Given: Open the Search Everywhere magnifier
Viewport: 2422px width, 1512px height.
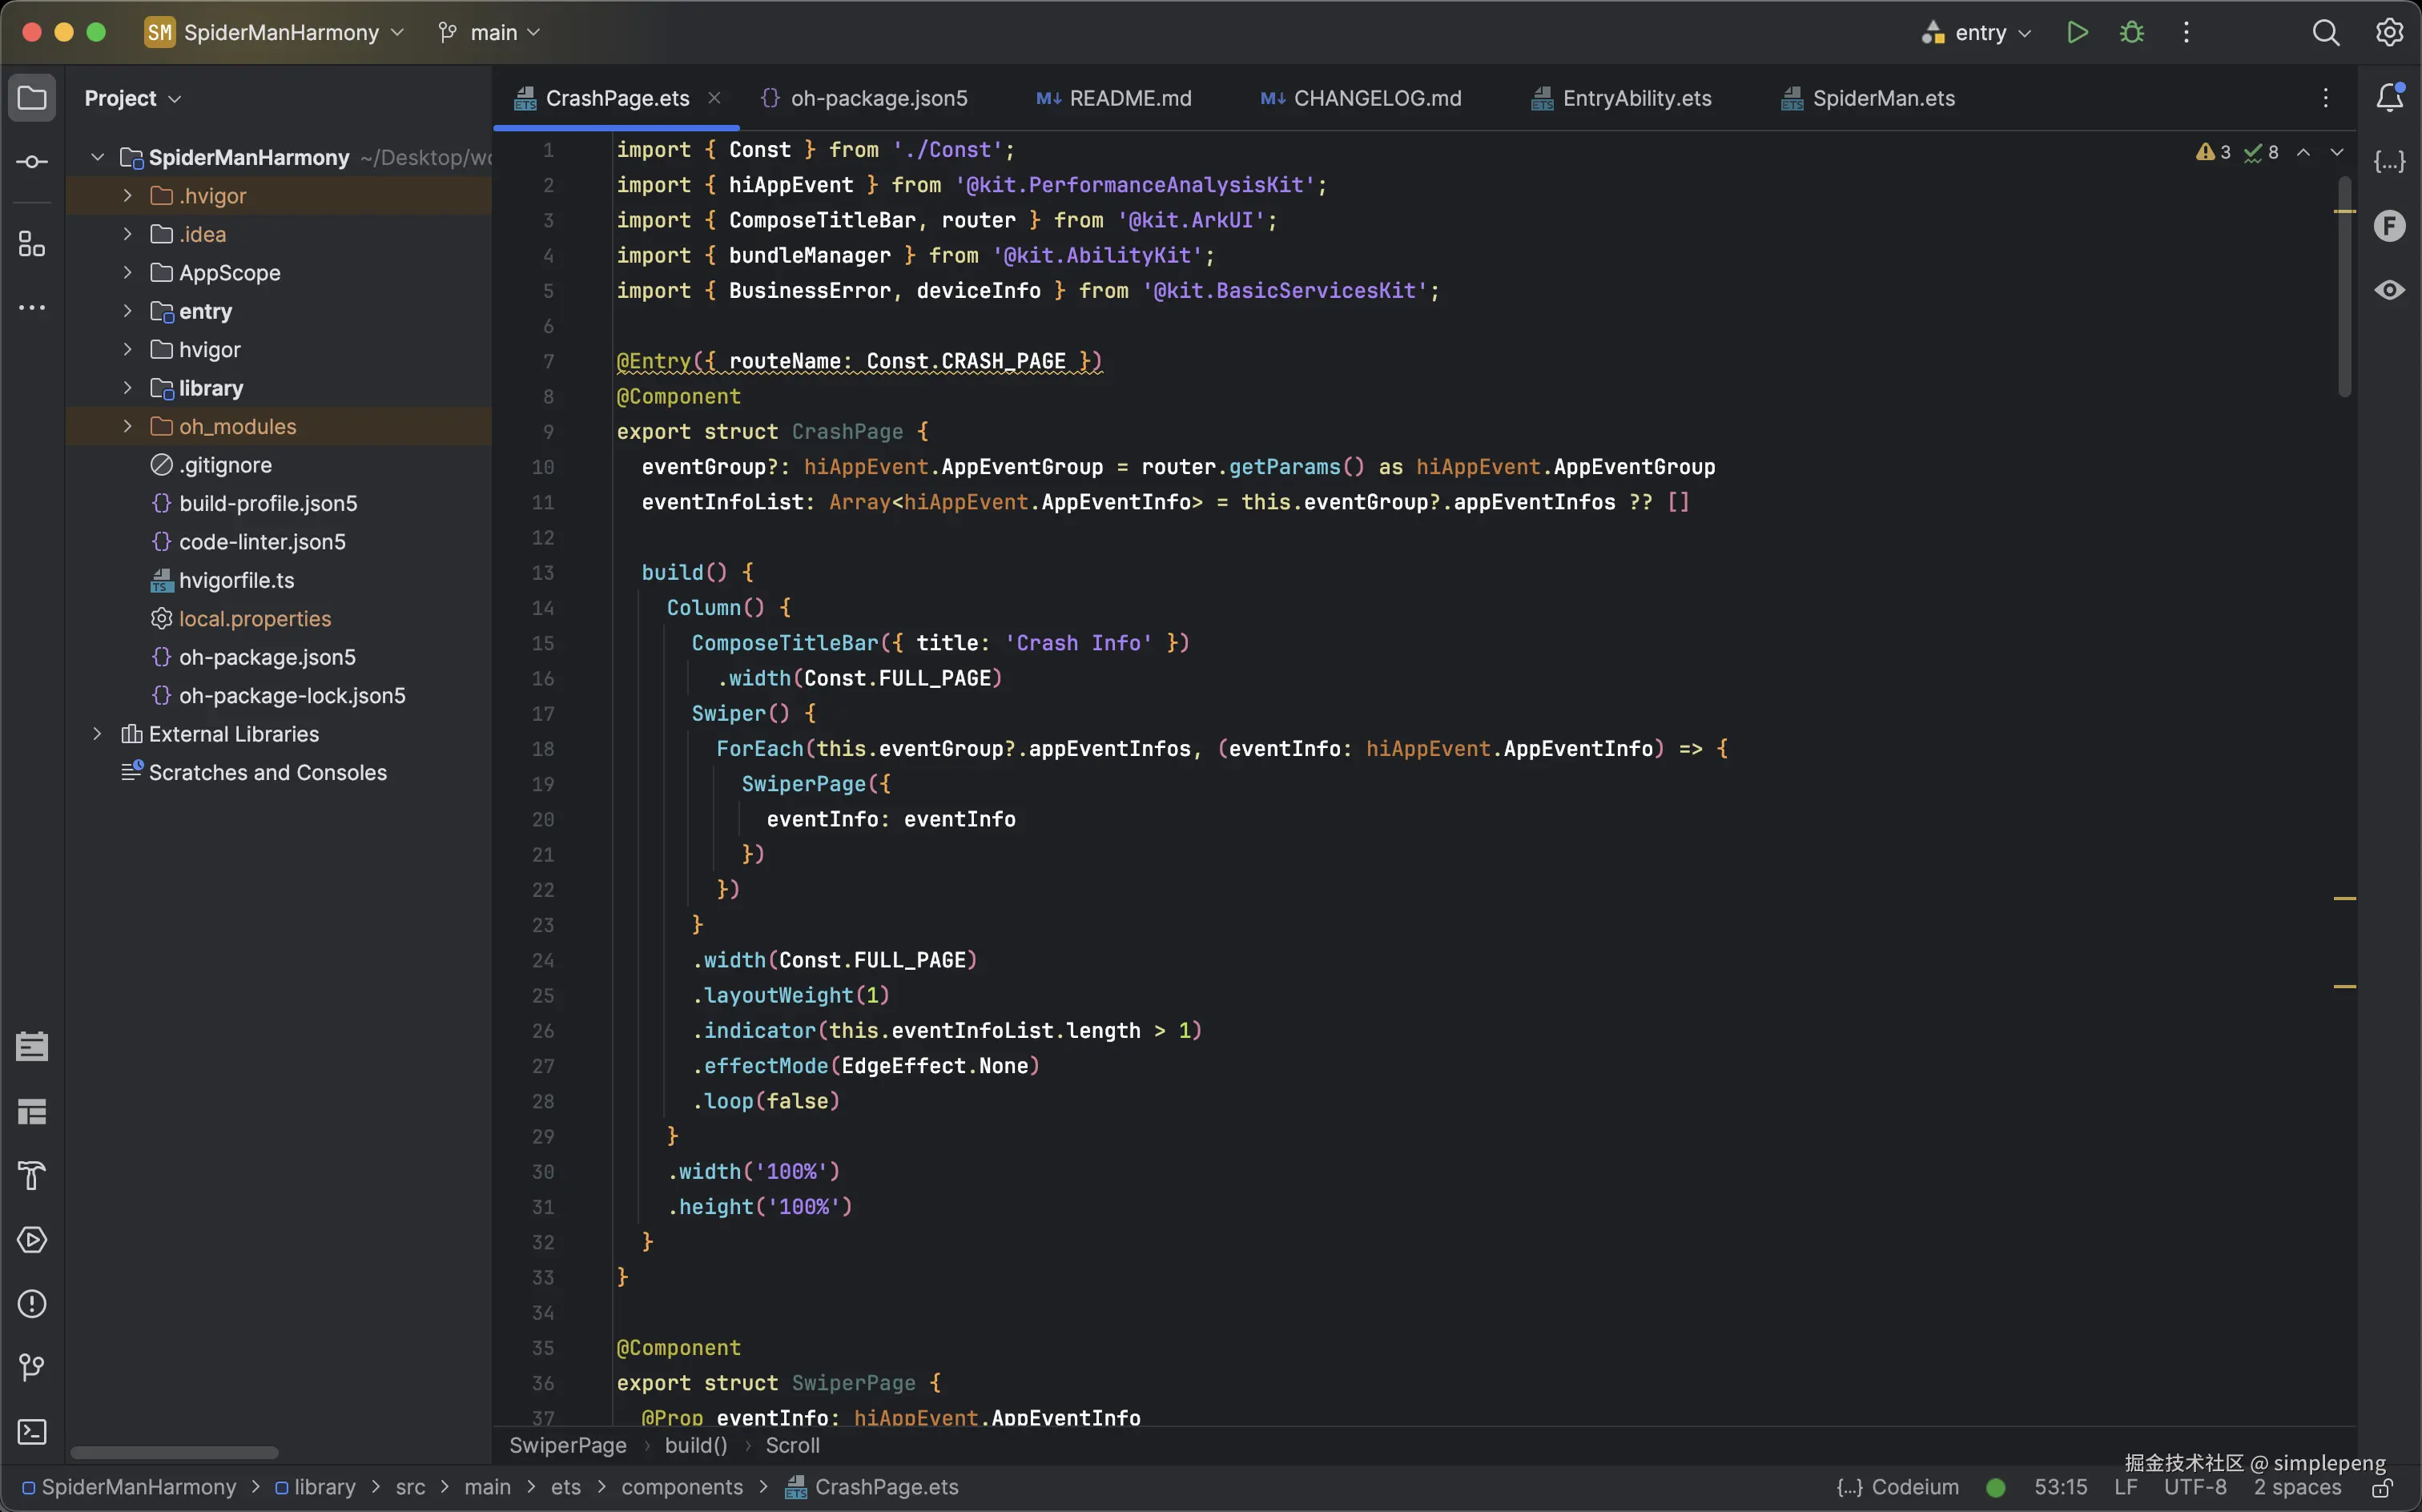Looking at the screenshot, I should pos(2325,32).
